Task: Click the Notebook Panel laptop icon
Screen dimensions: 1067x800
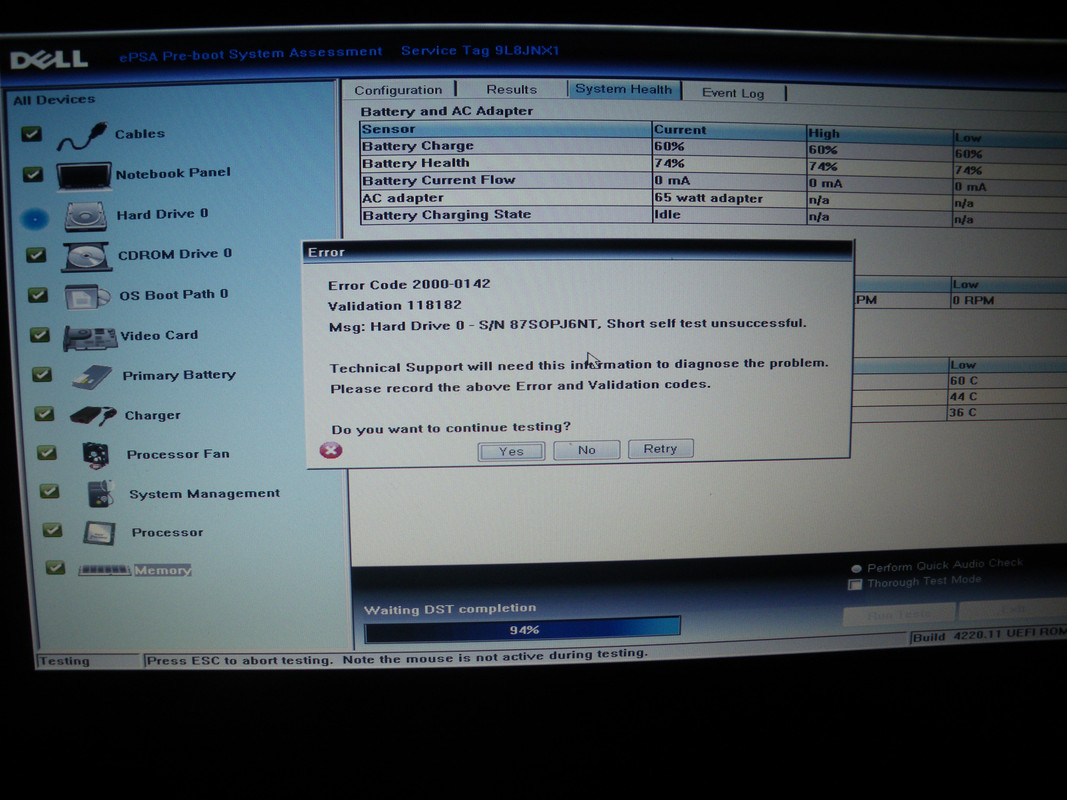Action: click(84, 176)
